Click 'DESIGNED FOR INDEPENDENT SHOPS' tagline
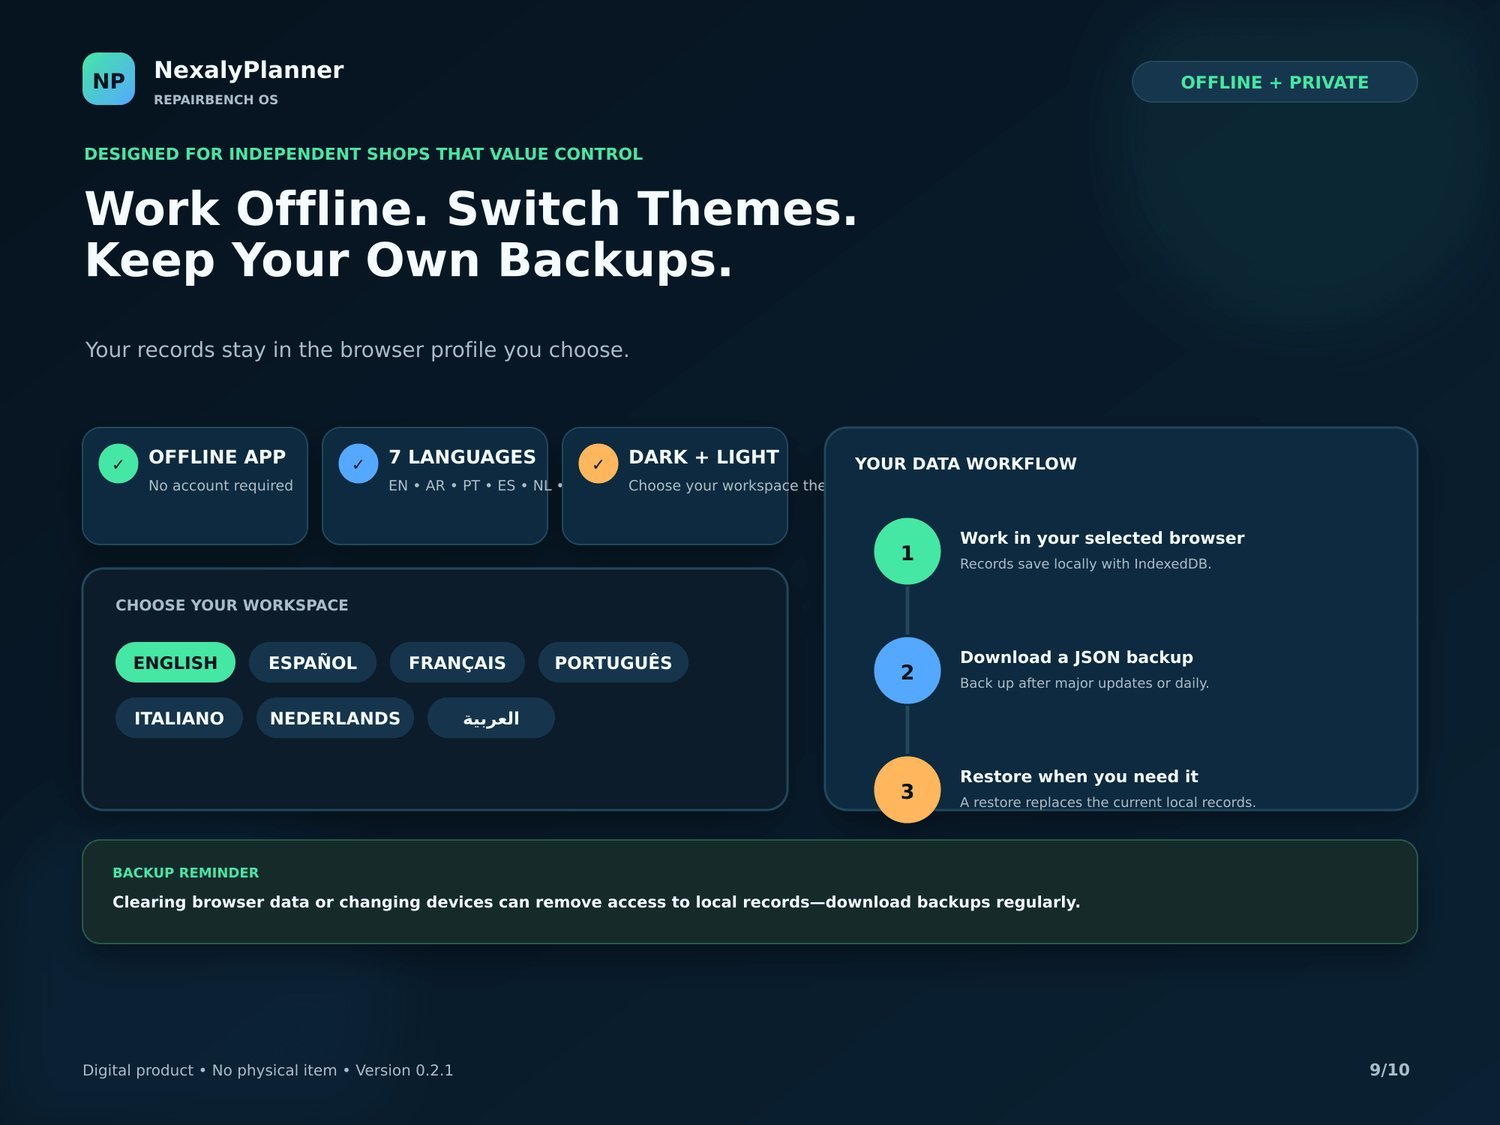The height and width of the screenshot is (1125, 1500). click(x=363, y=154)
